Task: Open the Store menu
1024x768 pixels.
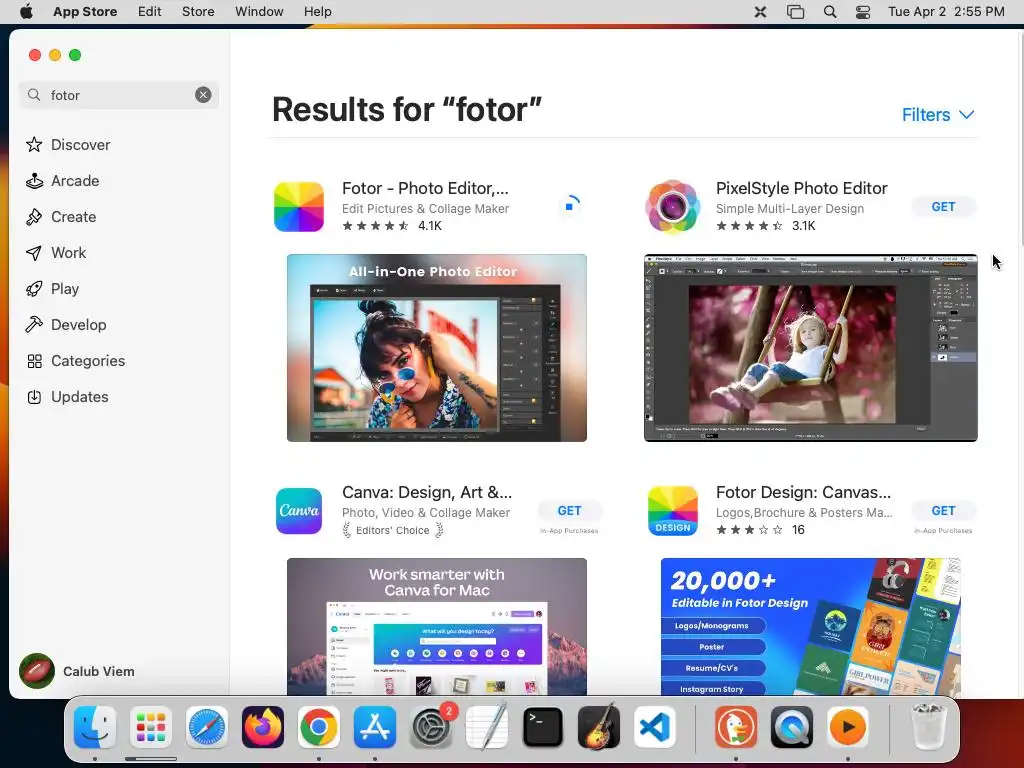Action: 198,12
